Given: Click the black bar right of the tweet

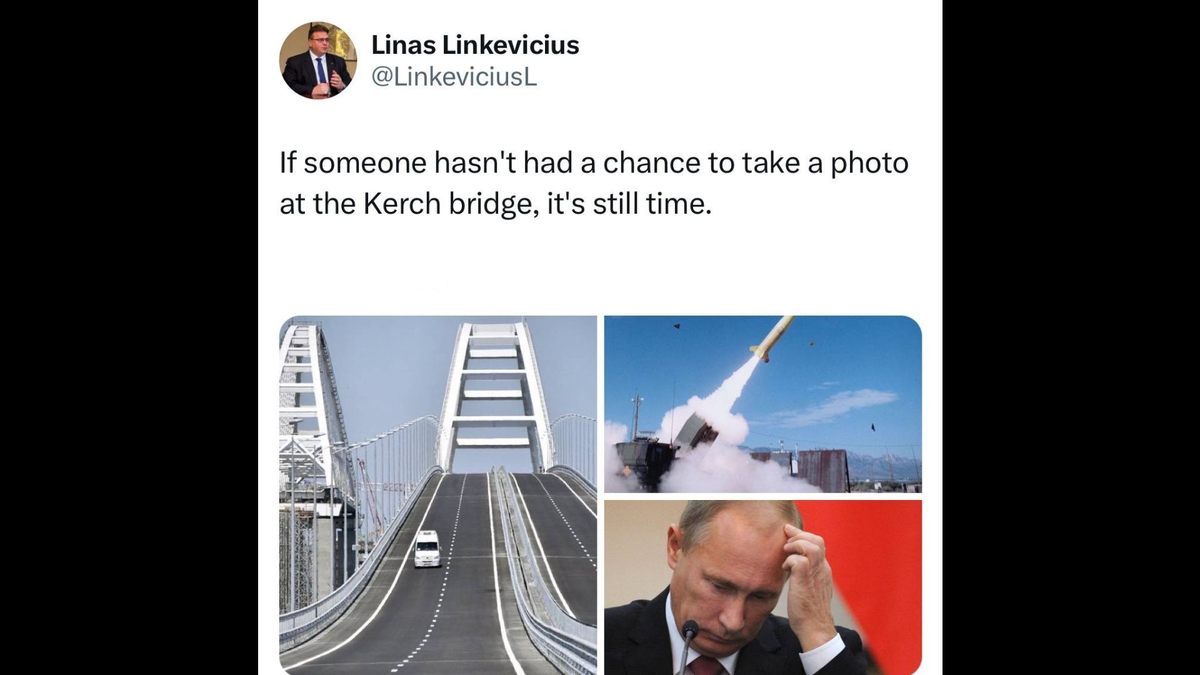Looking at the screenshot, I should click(x=1071, y=337).
